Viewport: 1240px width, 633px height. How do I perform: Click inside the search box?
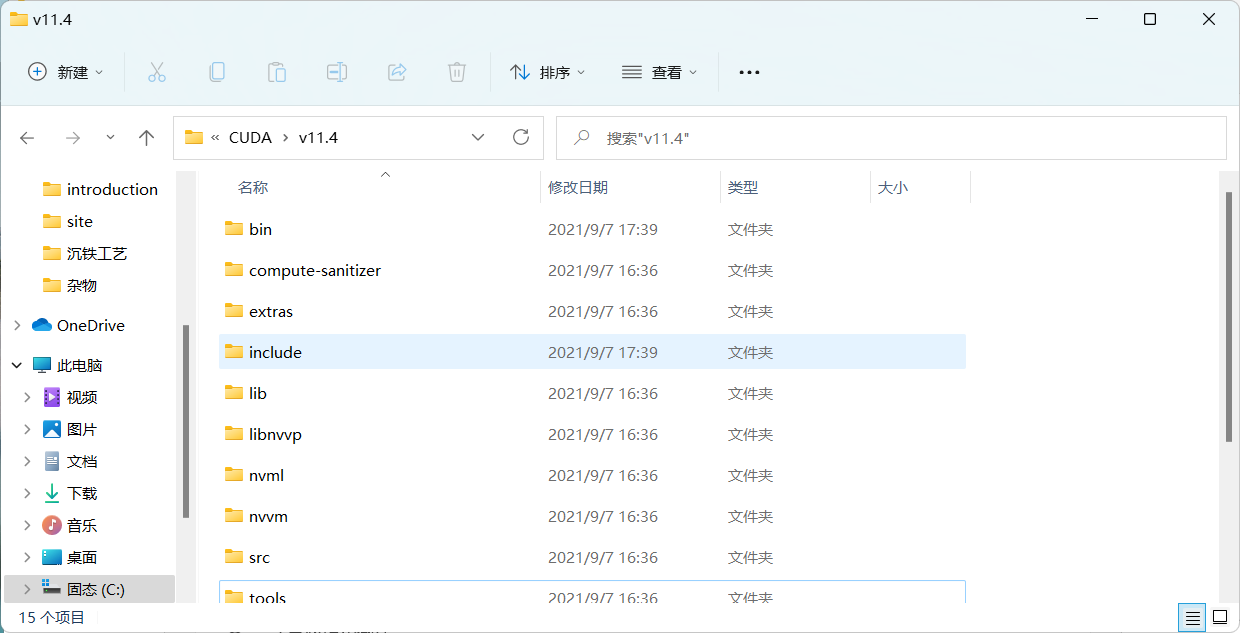pos(890,137)
